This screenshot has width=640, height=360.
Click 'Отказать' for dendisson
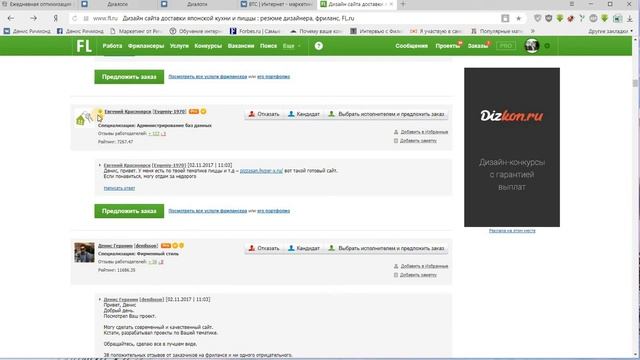(x=264, y=248)
